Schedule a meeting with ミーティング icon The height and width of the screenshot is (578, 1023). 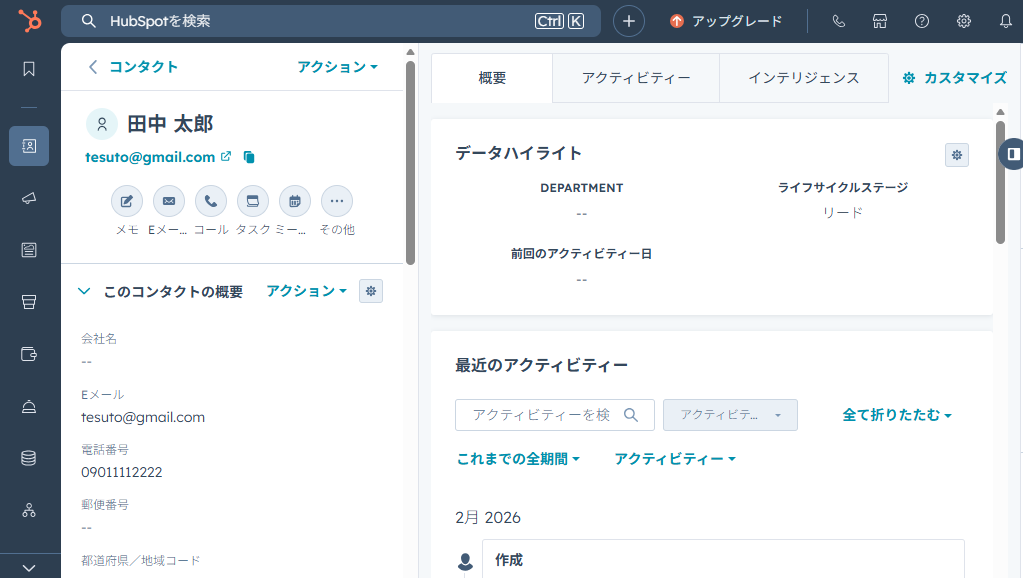point(294,201)
